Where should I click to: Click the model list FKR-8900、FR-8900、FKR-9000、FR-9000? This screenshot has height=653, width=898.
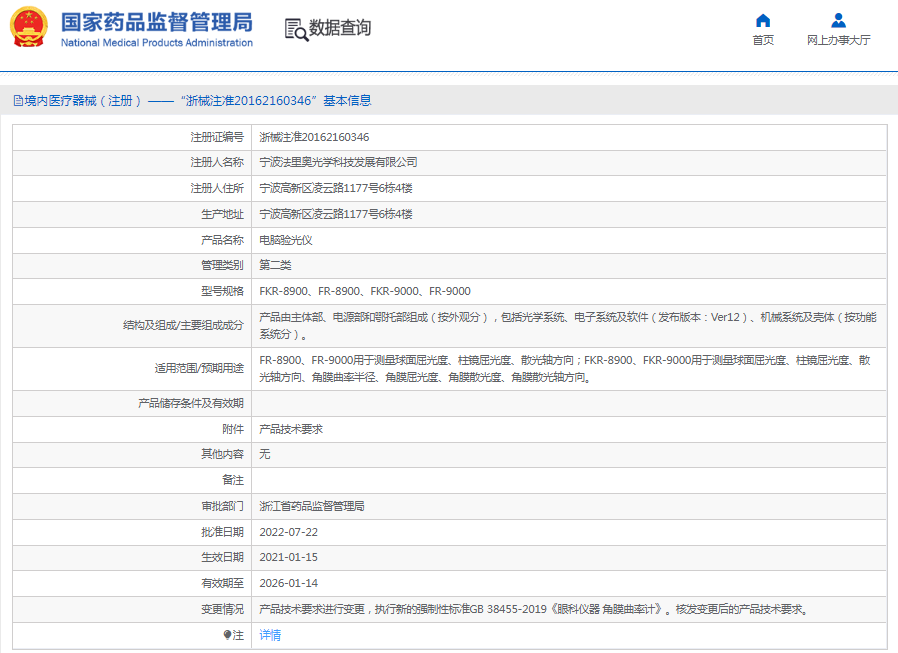coord(364,292)
